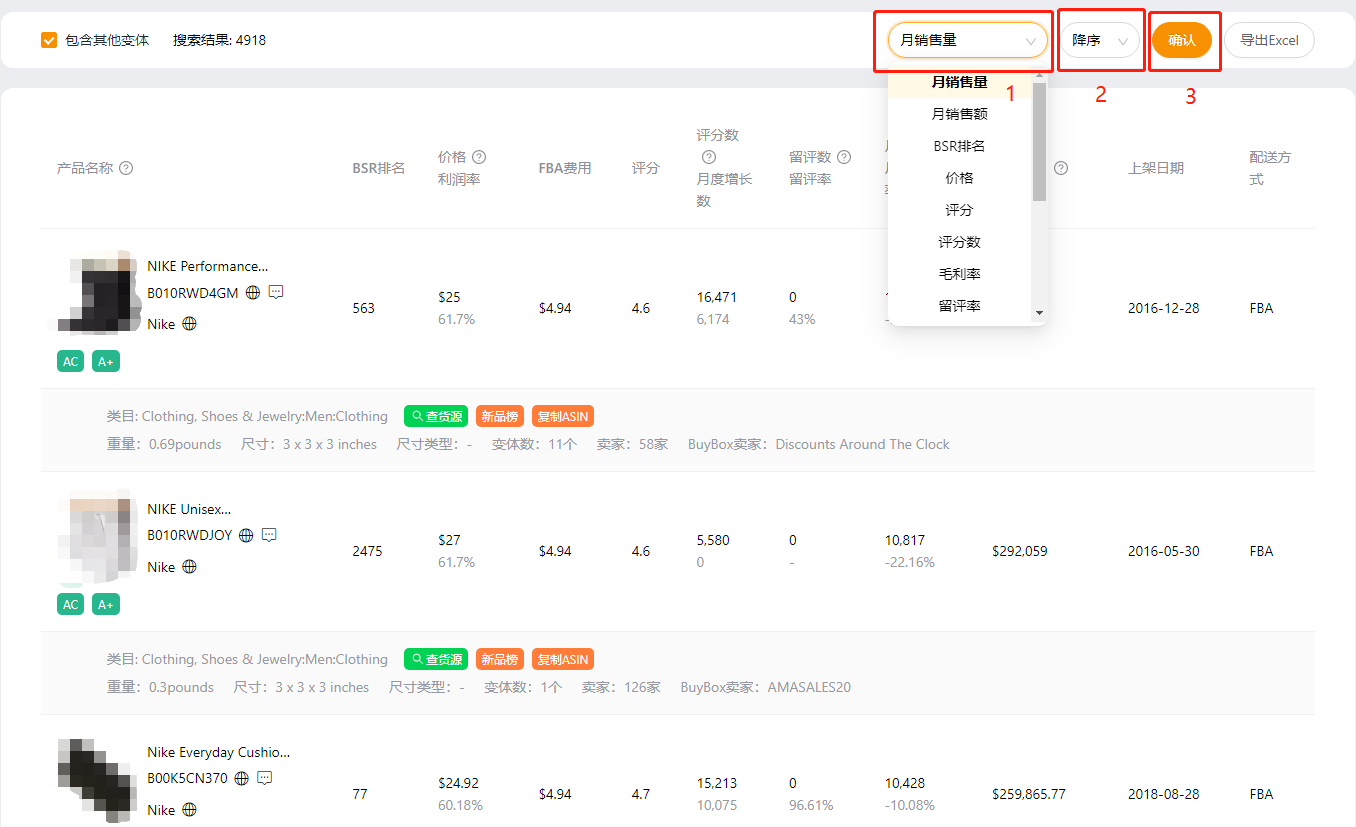Click the brand globe icon under B010RWD4GM
This screenshot has width=1356, height=827.
(189, 324)
